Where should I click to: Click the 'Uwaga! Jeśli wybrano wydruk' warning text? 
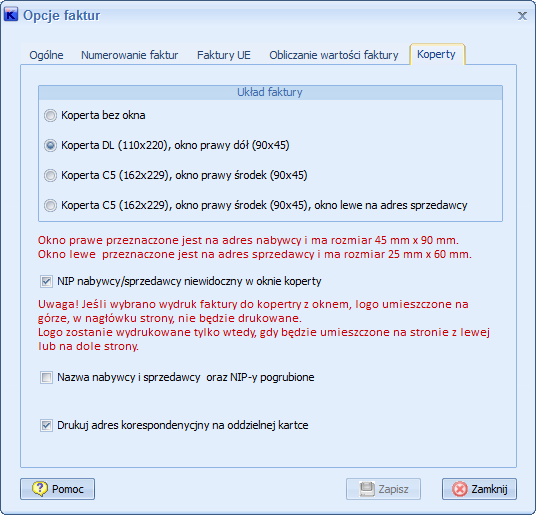pos(253,311)
